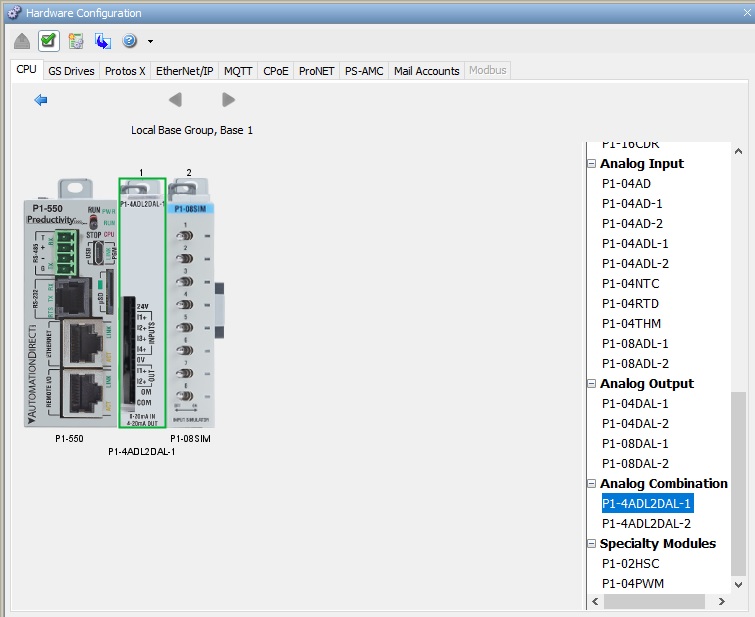Image resolution: width=755 pixels, height=617 pixels.
Task: Select P1-04PWM specialty module
Action: pos(633,584)
